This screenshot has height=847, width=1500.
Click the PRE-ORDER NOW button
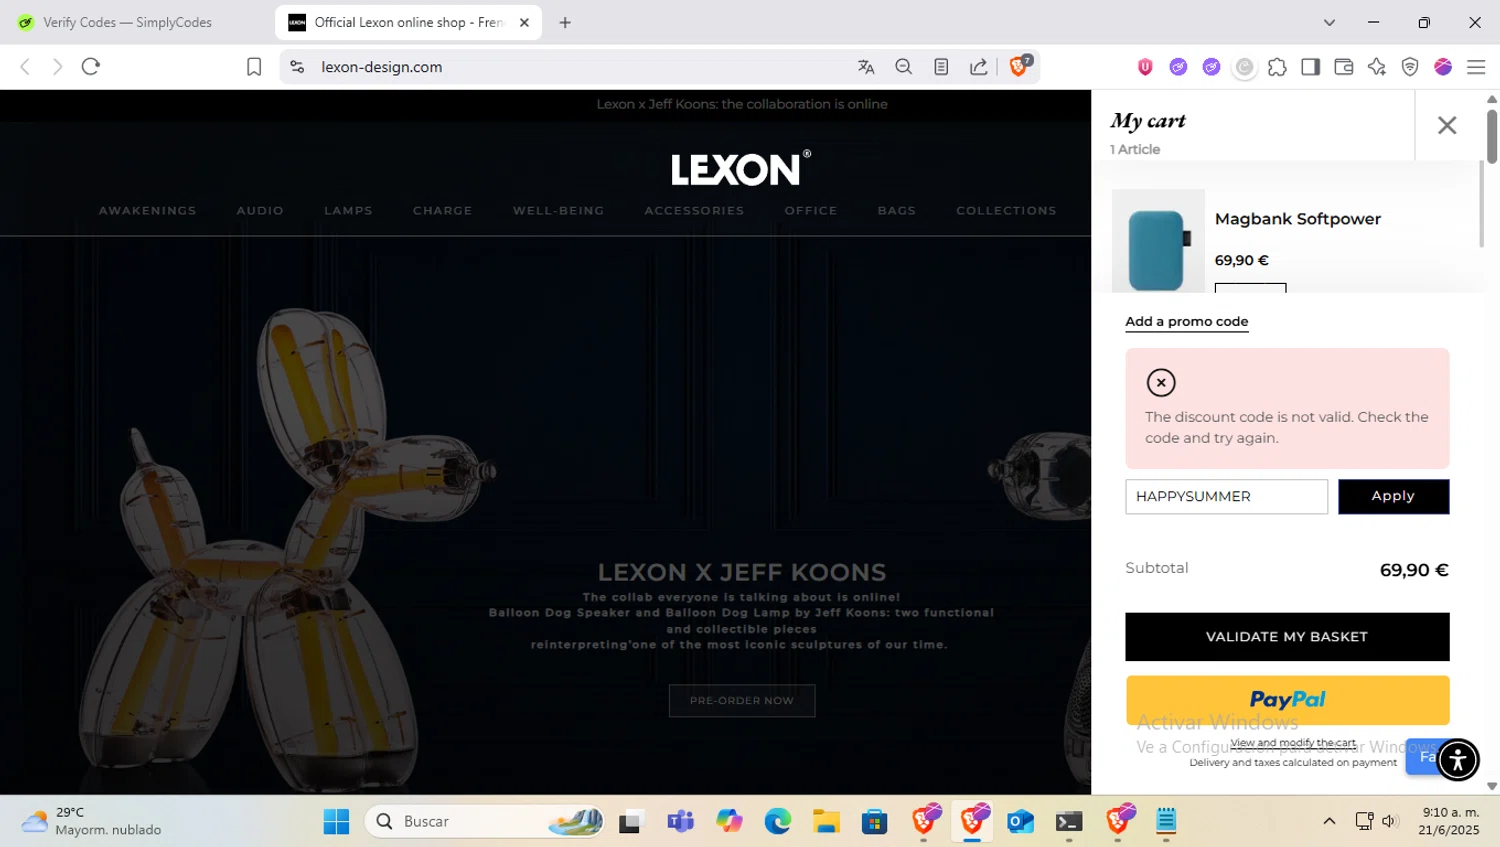pyautogui.click(x=742, y=701)
